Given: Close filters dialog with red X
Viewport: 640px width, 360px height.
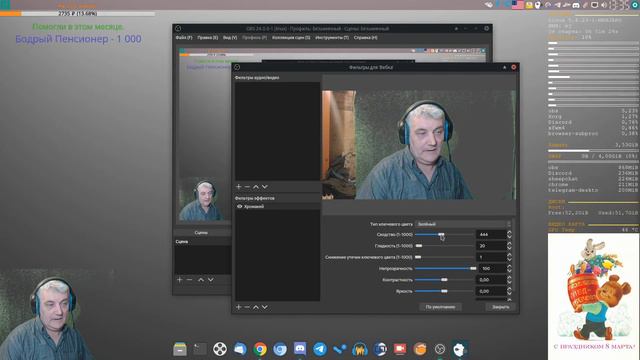Looking at the screenshot, I should pyautogui.click(x=514, y=67).
